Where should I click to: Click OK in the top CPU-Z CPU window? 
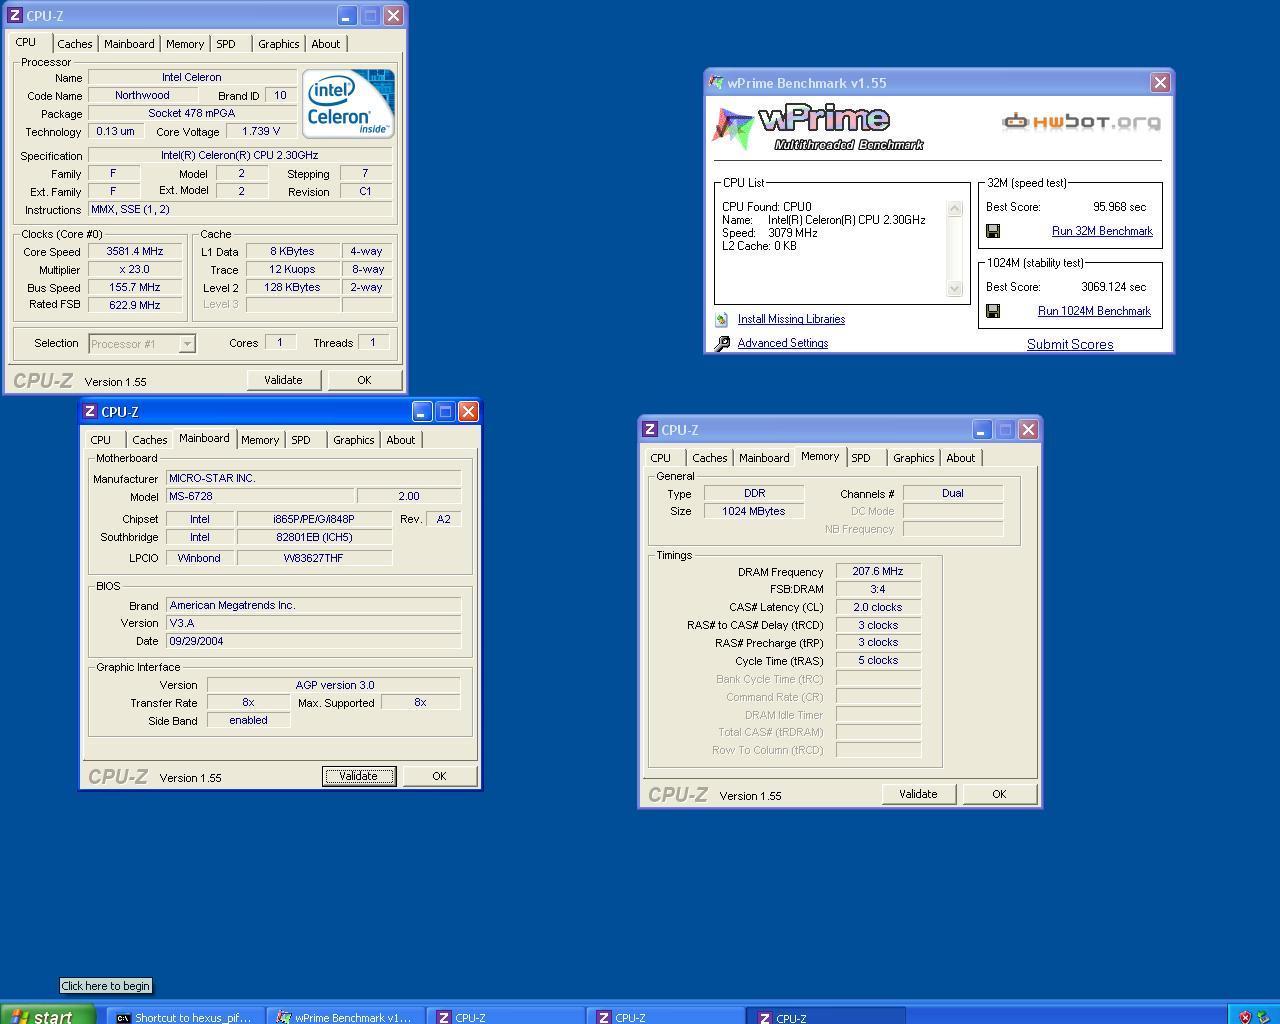pyautogui.click(x=364, y=380)
